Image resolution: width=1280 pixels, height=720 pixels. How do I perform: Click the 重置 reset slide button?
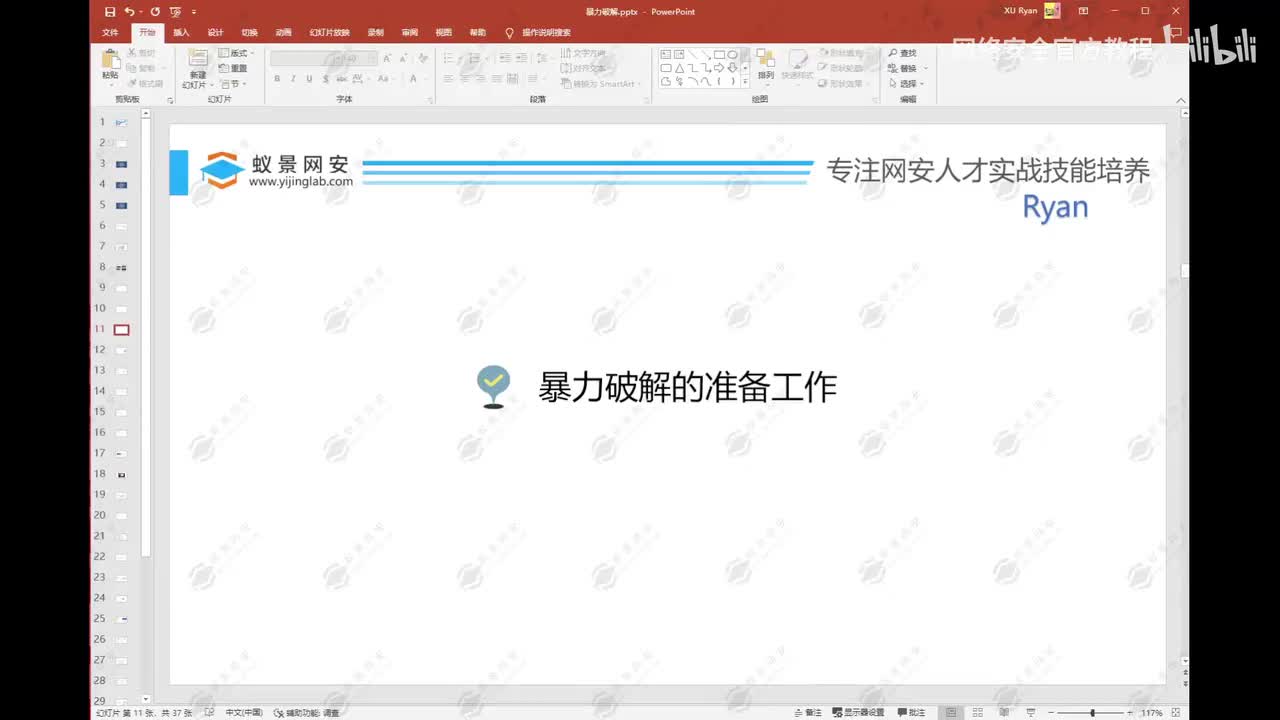click(x=233, y=69)
